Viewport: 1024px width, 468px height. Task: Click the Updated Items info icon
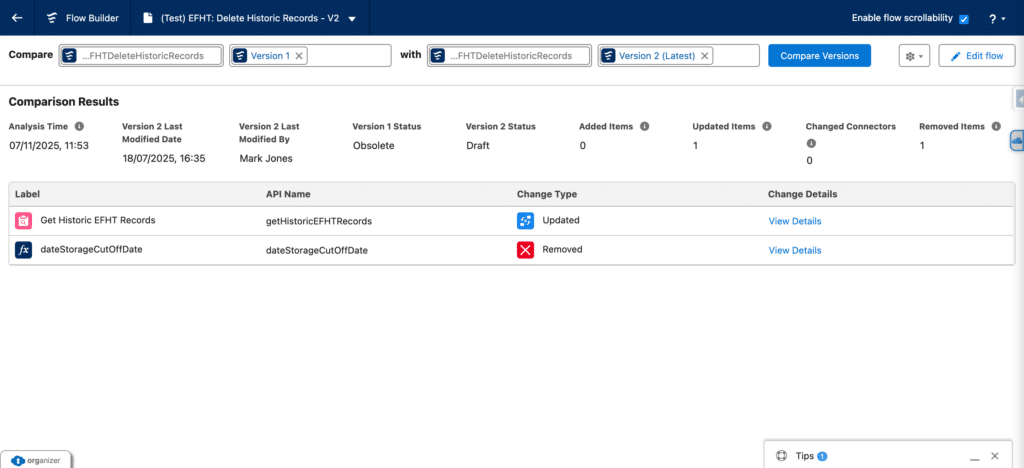[766, 126]
